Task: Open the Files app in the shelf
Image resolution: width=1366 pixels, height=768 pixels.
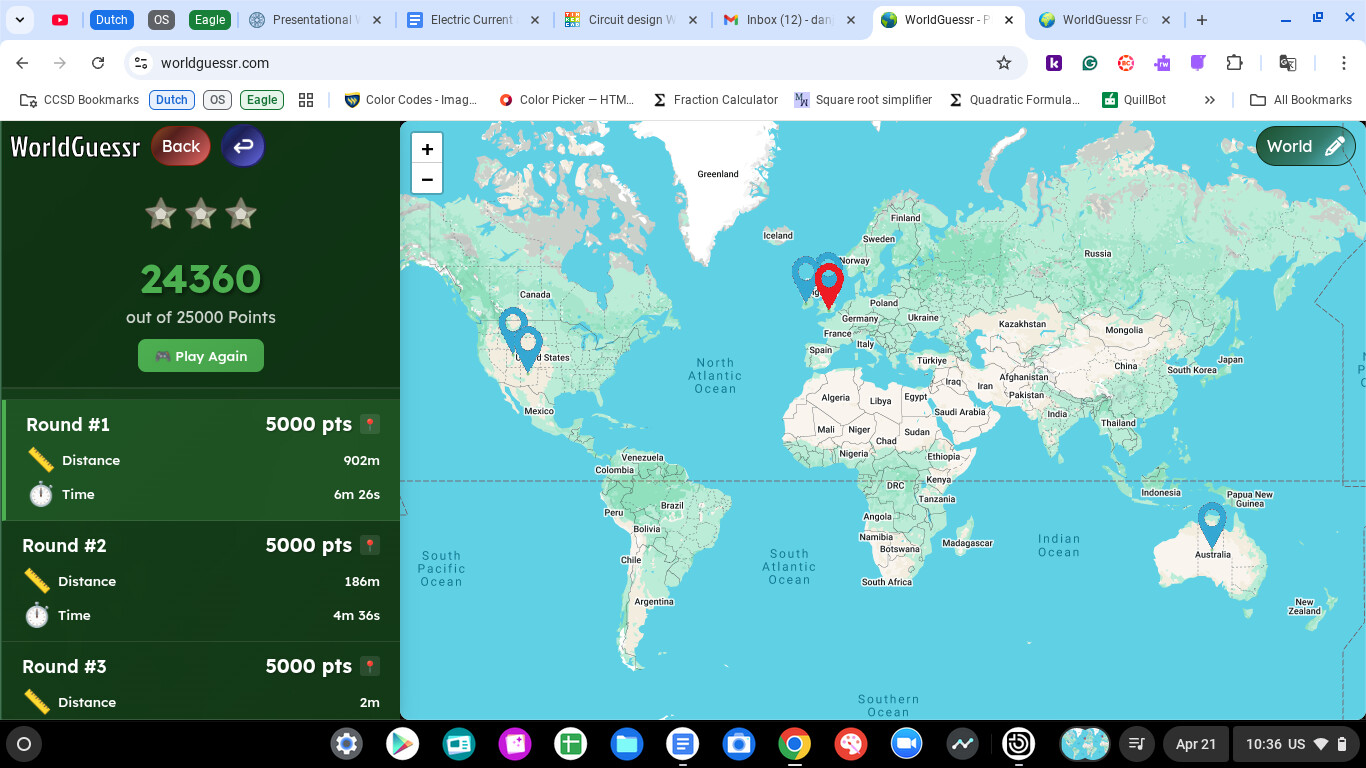Action: click(627, 744)
